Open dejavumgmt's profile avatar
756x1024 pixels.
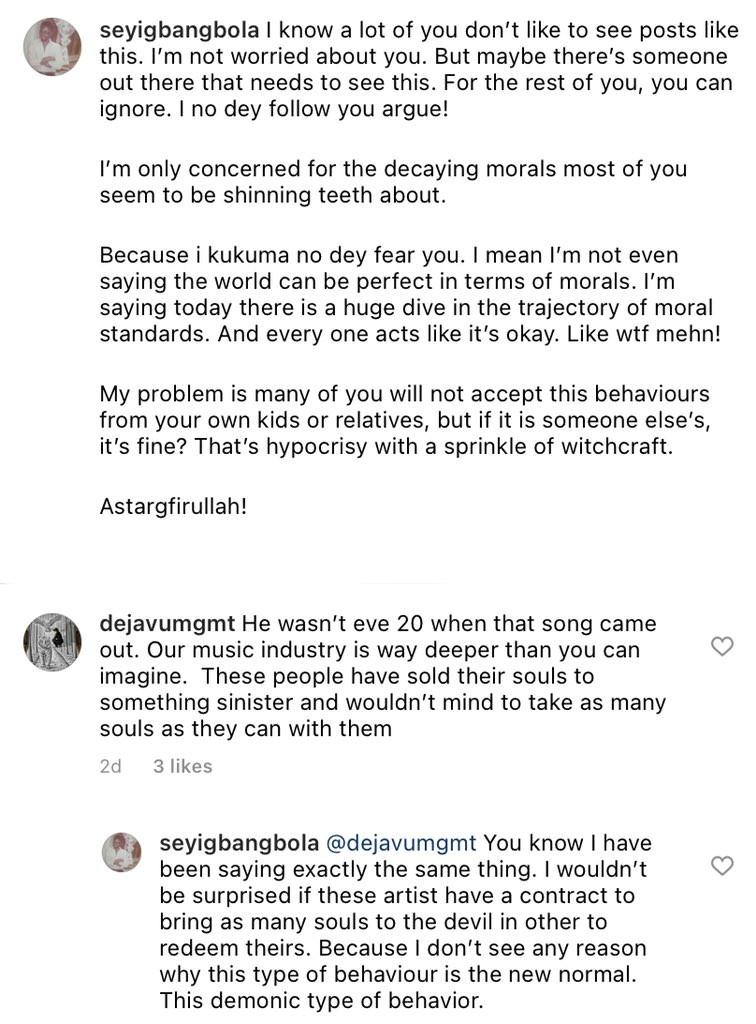click(52, 642)
